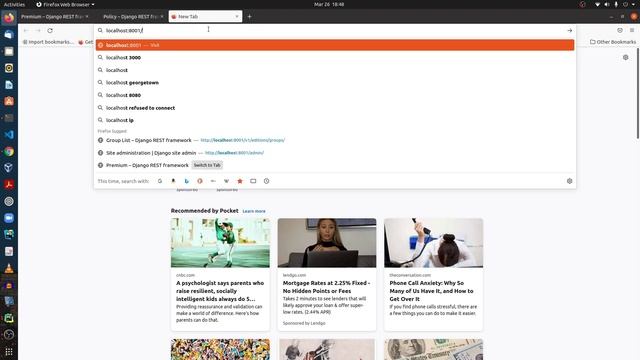Launch Google Chrome from the dock
Viewport: 640px width, 360px height.
coord(9,151)
